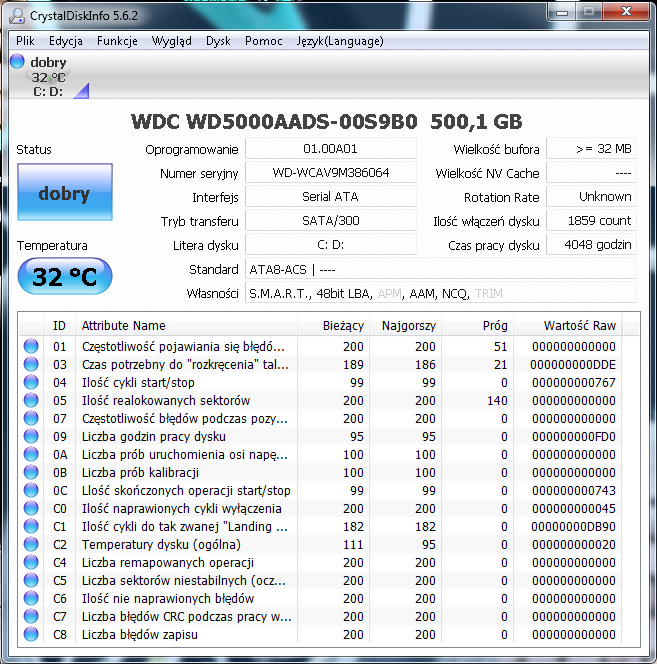Click the Litera dysku field C: D:
This screenshot has width=657, height=664.
coord(330,245)
